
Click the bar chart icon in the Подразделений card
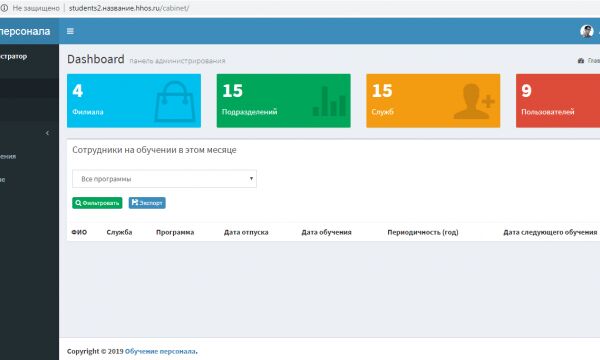point(329,101)
